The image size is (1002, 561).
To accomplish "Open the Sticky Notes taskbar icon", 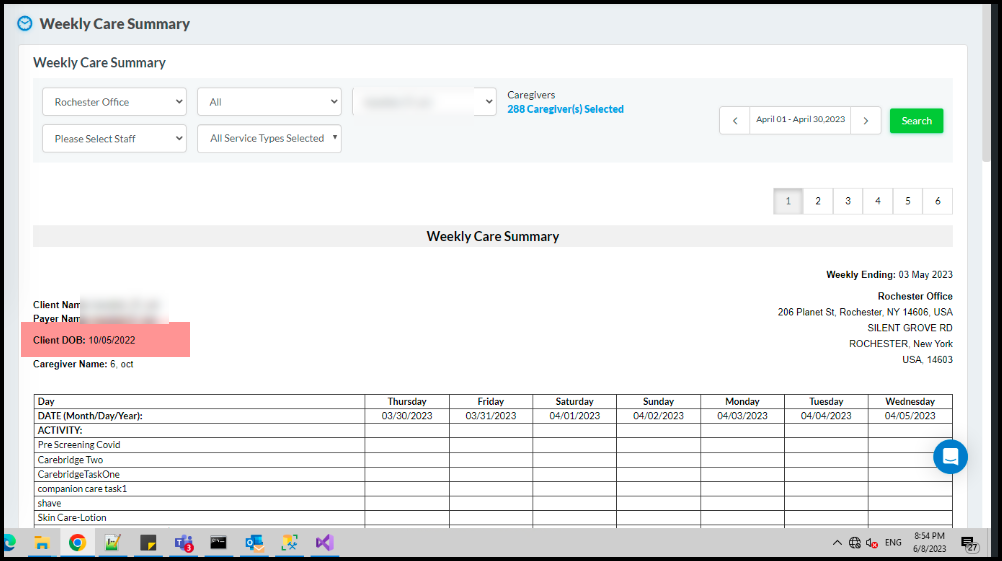I will click(148, 543).
